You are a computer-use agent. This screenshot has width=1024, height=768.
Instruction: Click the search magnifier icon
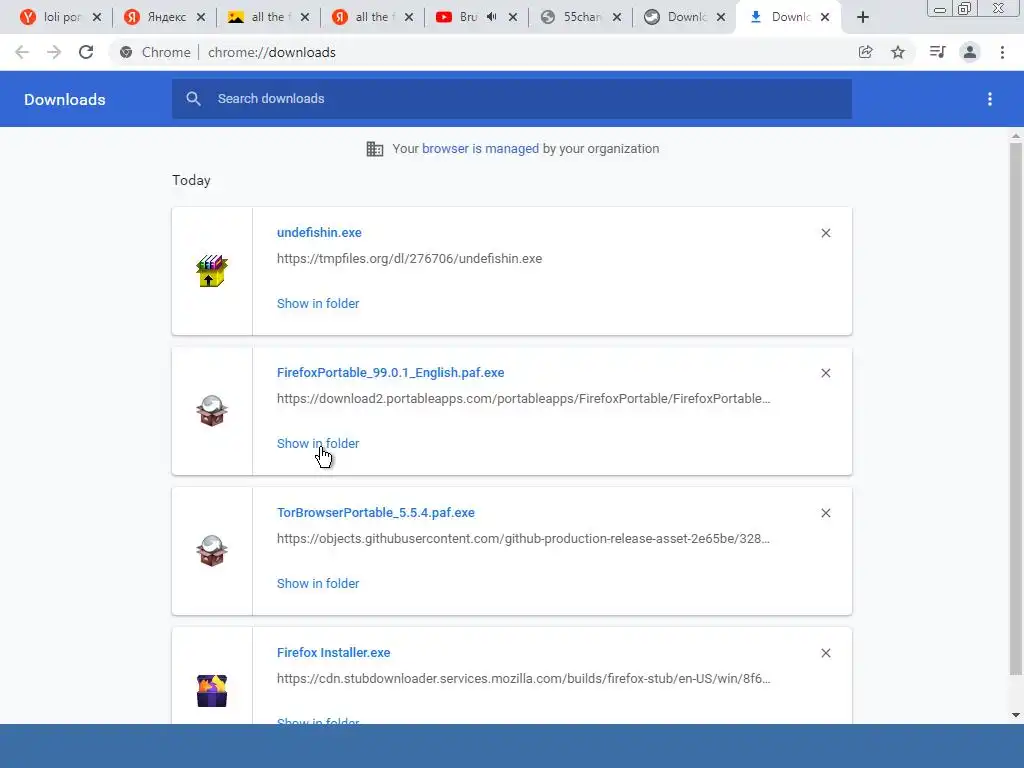[193, 99]
